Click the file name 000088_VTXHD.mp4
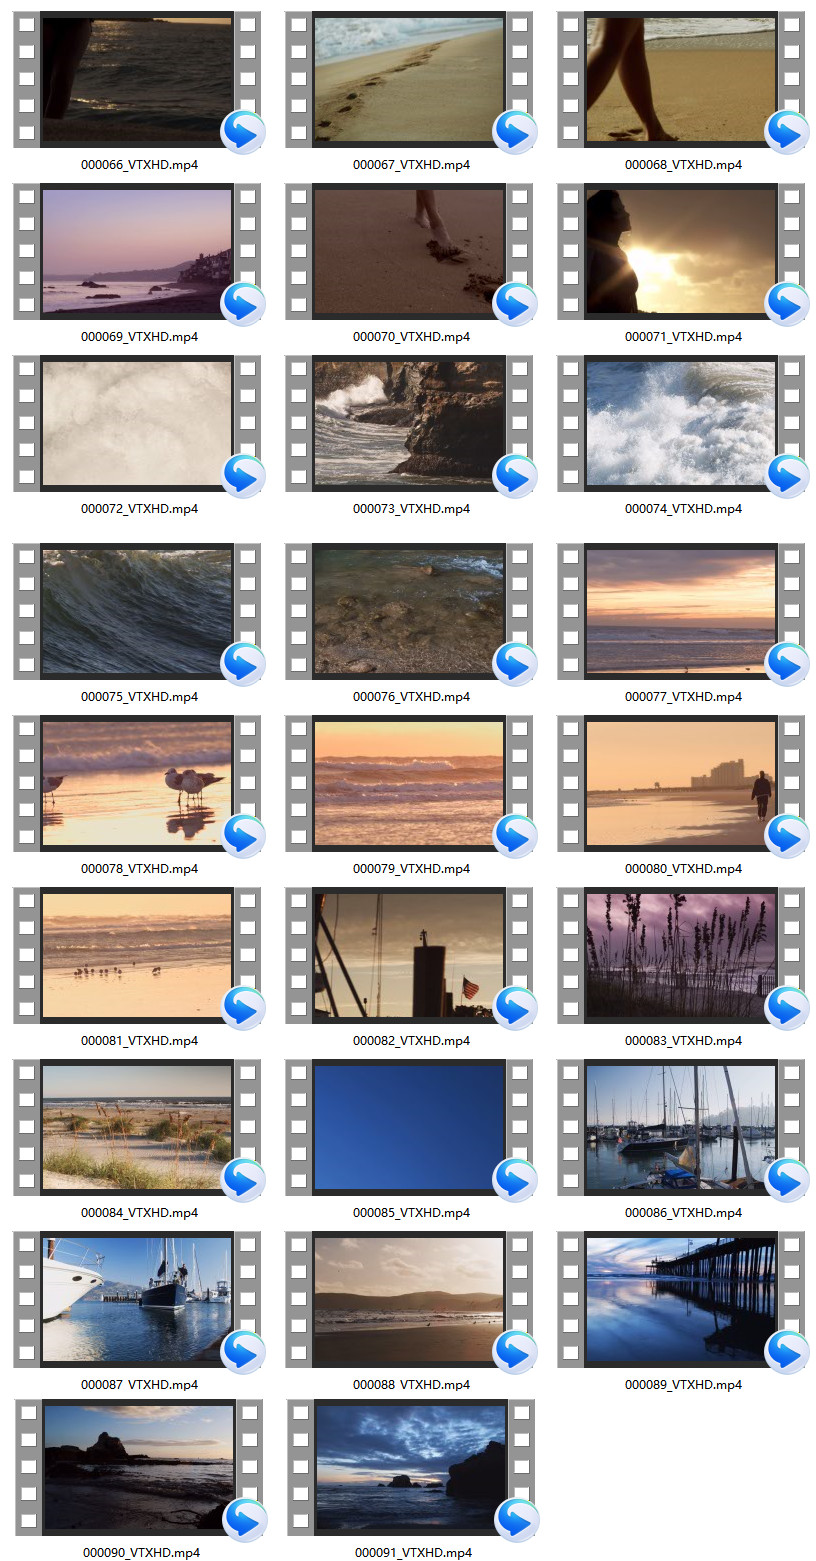Image resolution: width=816 pixels, height=1561 pixels. (x=411, y=1385)
